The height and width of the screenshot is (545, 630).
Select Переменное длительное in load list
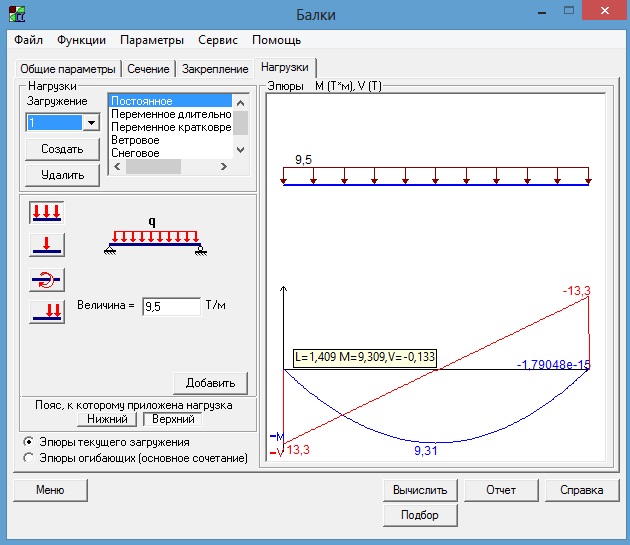[171, 114]
